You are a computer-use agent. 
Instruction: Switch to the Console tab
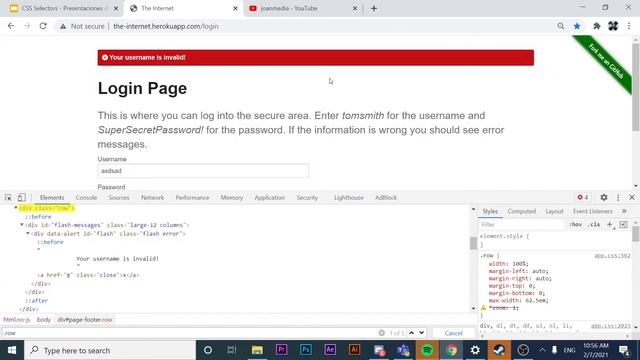coord(86,198)
